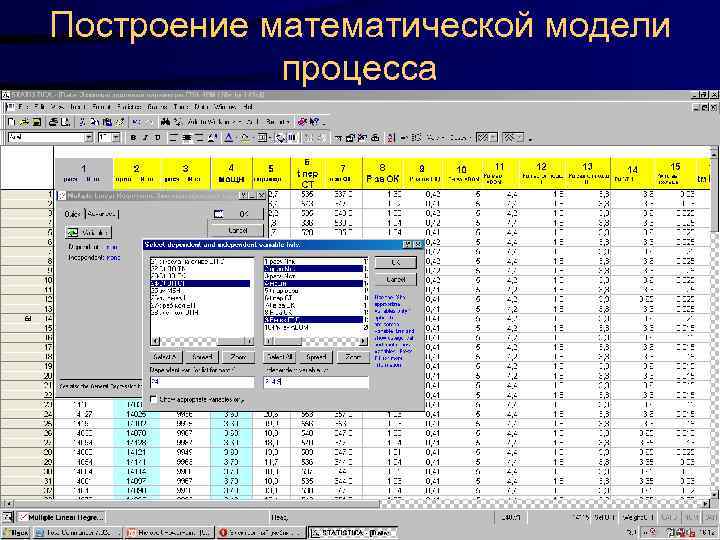Click Spread under independent variable list

316,357
